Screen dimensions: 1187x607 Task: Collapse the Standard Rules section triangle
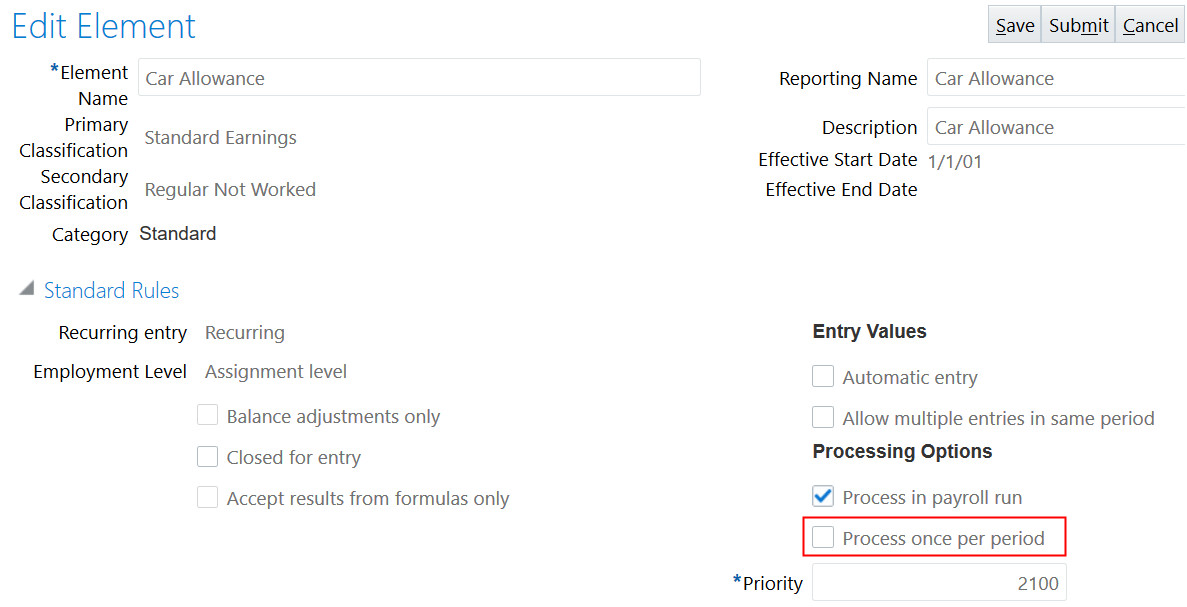coord(25,290)
